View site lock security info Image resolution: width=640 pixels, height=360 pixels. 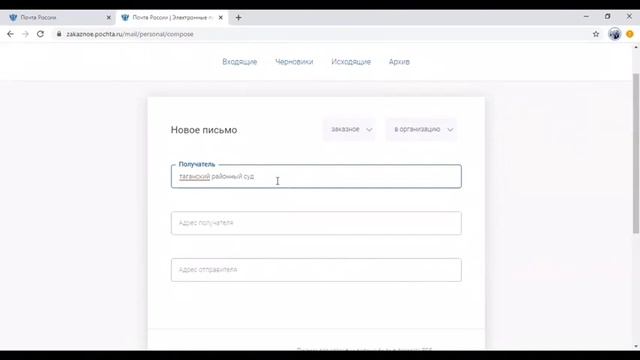point(59,34)
